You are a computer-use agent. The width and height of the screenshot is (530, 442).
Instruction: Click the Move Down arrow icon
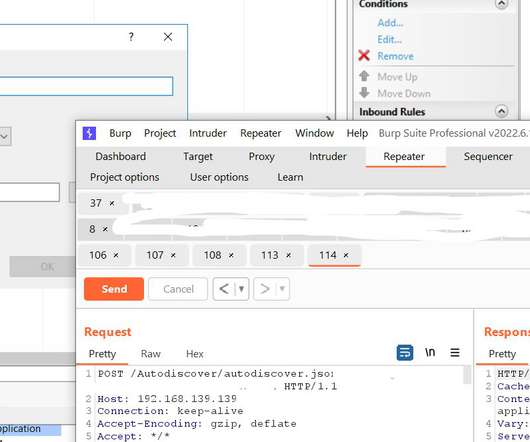click(364, 93)
